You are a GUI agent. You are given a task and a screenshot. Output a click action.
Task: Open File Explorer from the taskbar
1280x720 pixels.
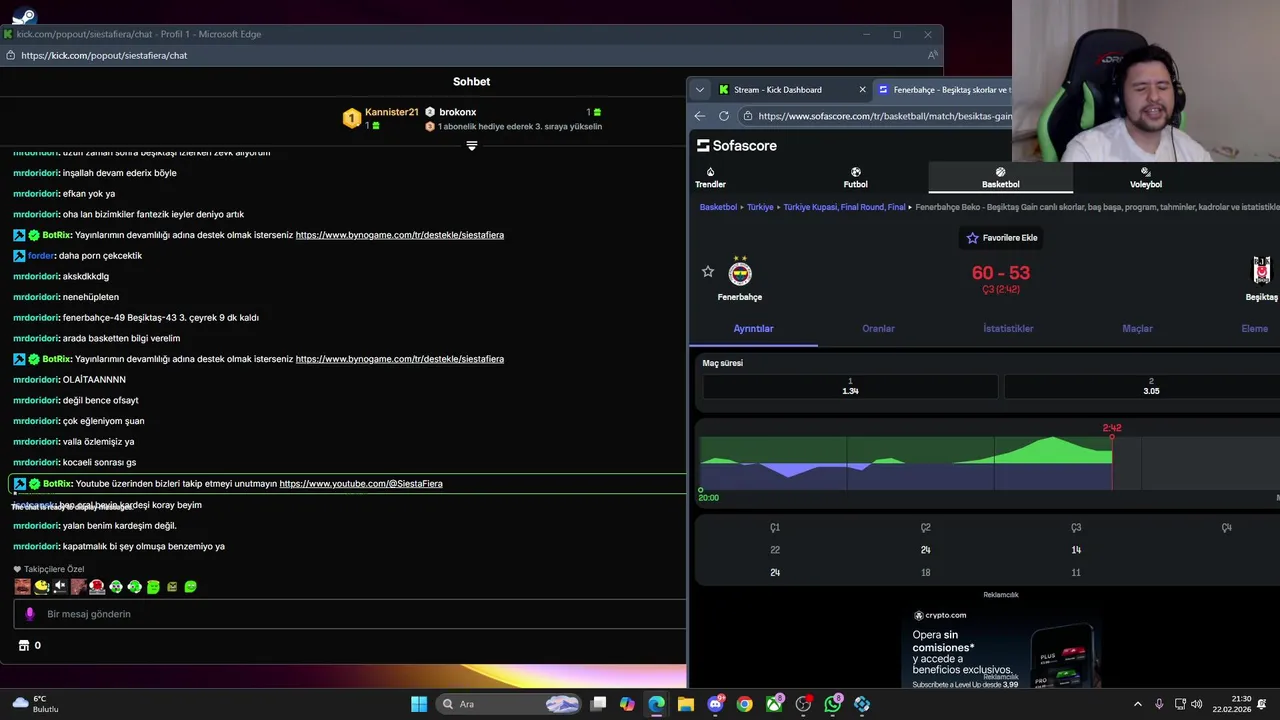[686, 704]
